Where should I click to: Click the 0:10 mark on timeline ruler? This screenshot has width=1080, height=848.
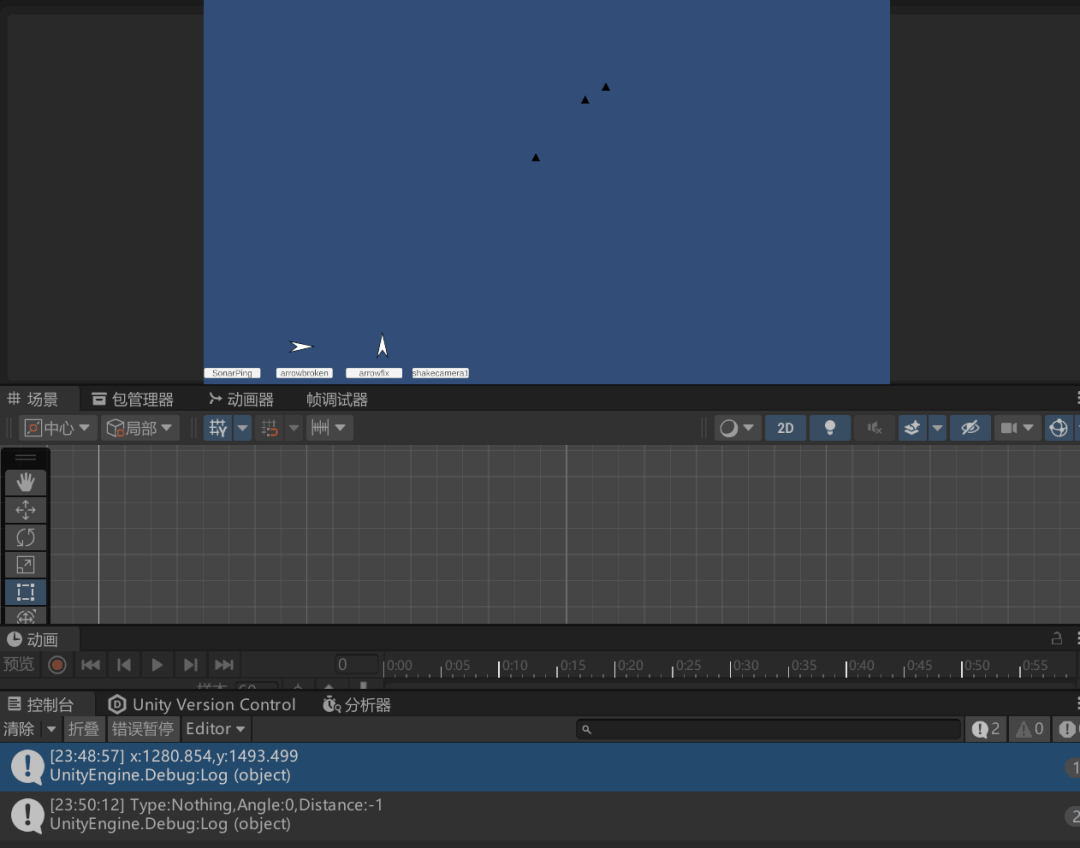point(515,665)
